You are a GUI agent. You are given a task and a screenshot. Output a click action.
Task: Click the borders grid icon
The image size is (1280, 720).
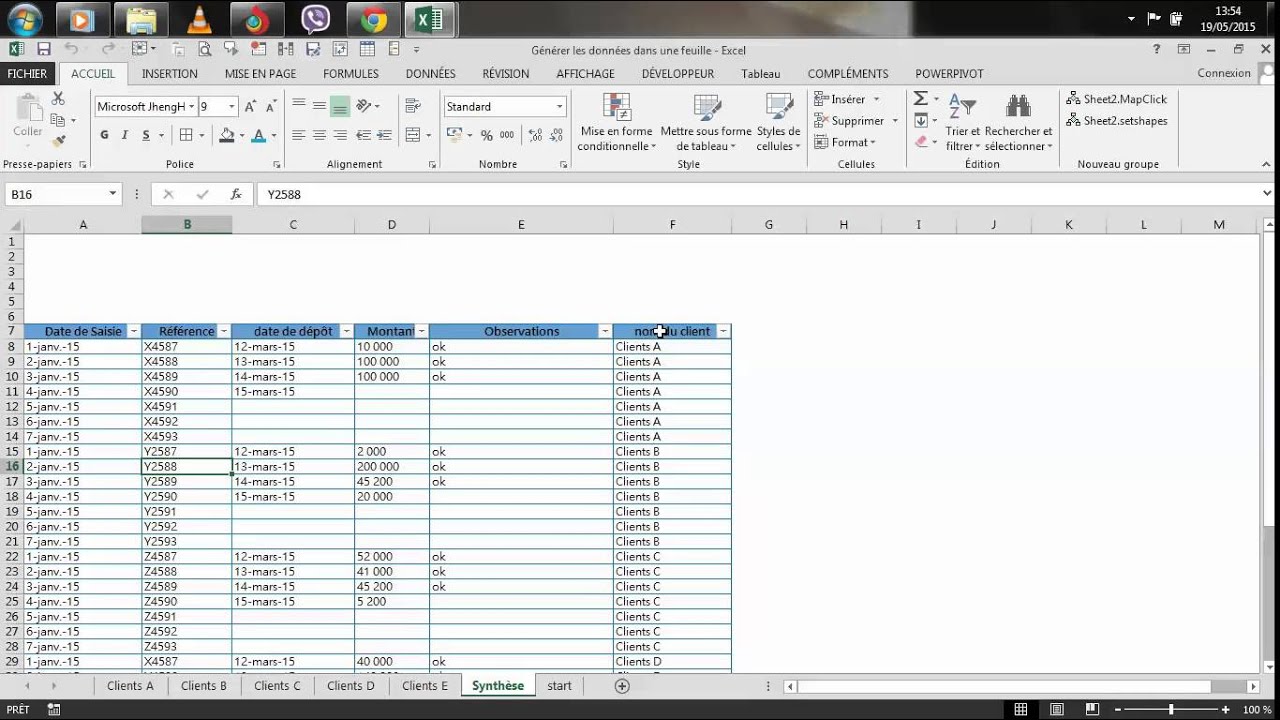point(186,135)
